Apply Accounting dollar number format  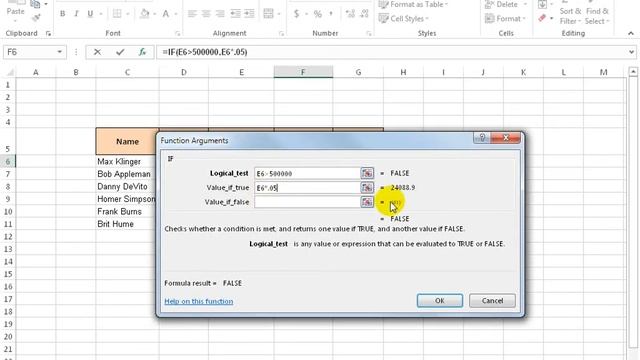pos(297,14)
